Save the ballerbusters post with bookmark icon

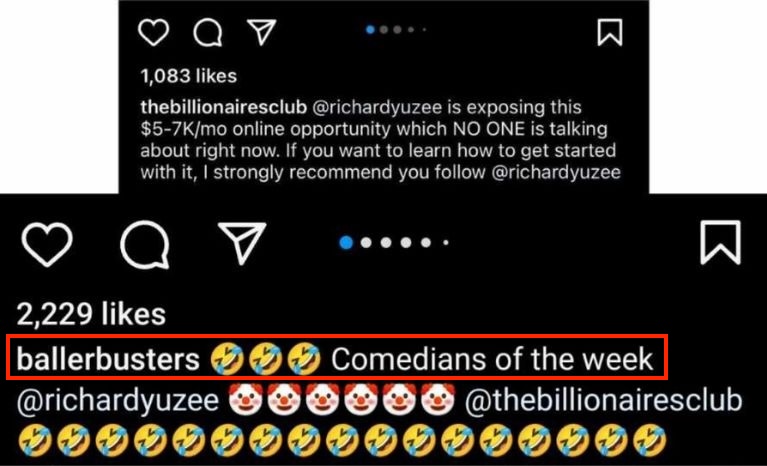point(721,242)
